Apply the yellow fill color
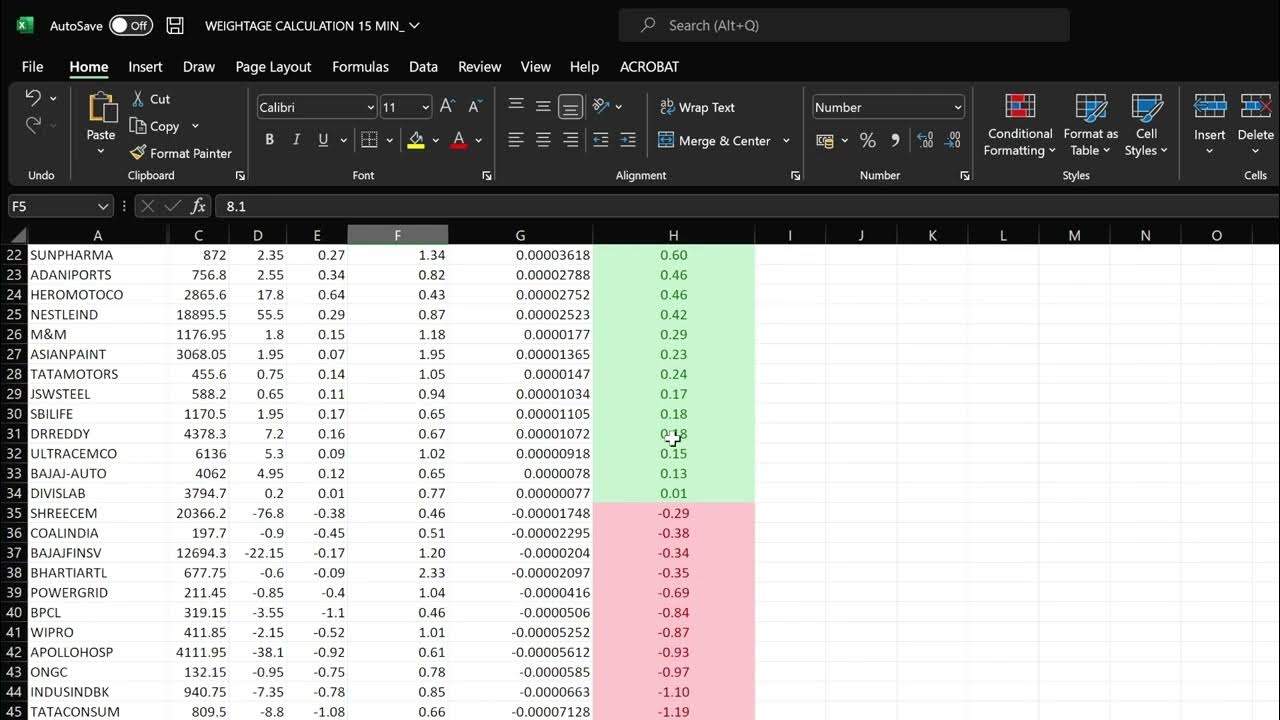 coord(416,140)
